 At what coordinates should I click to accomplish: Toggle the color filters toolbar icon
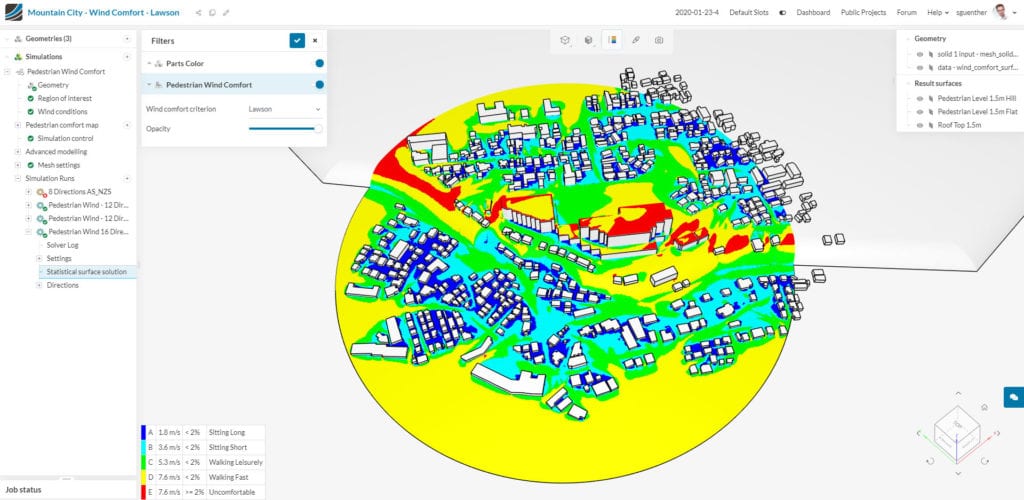(612, 40)
